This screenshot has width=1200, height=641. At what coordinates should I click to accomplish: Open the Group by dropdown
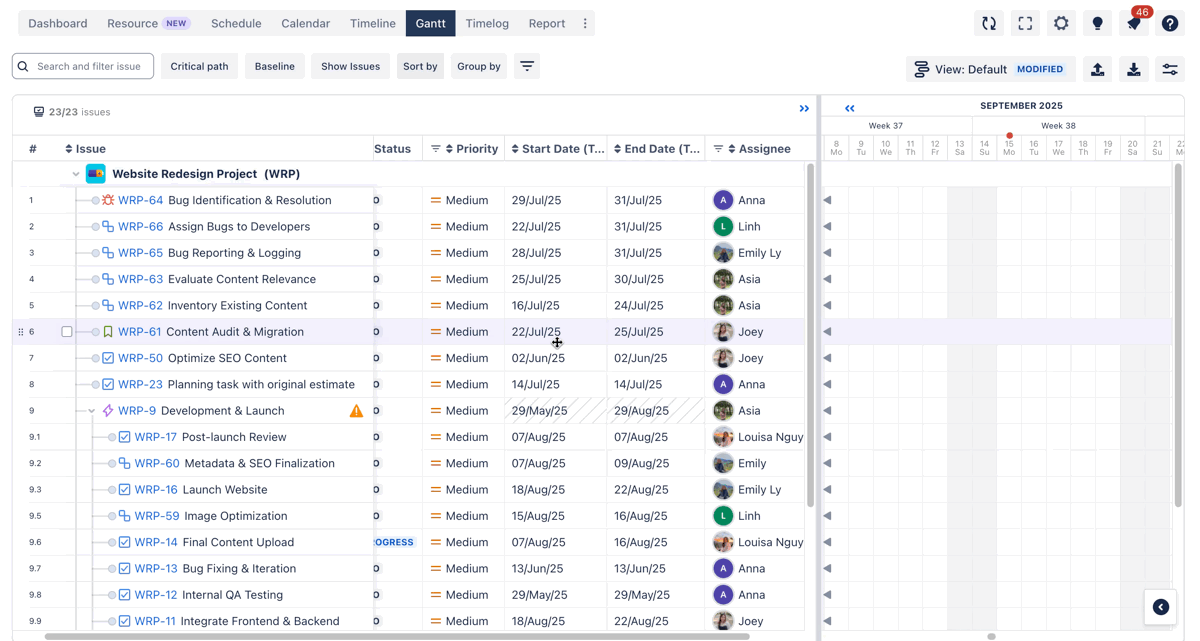tap(478, 66)
